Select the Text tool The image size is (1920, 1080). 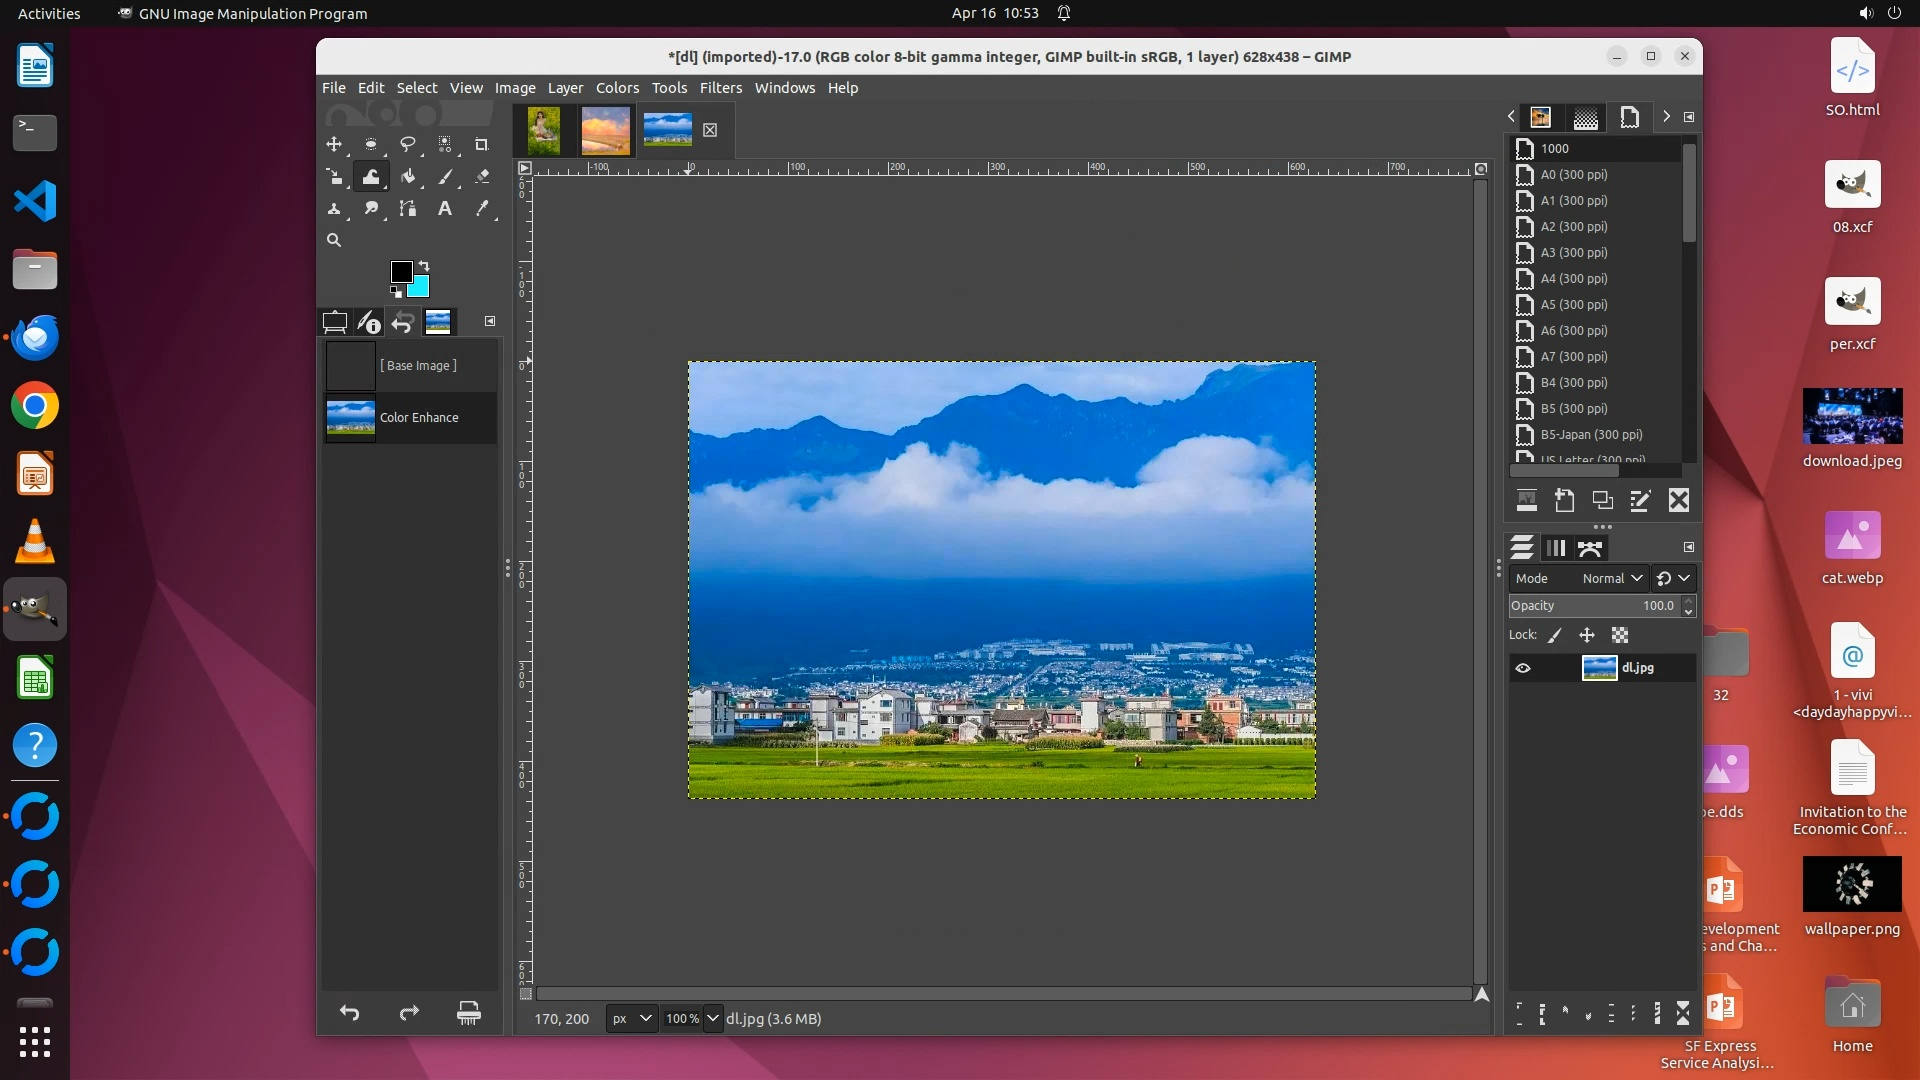(445, 209)
